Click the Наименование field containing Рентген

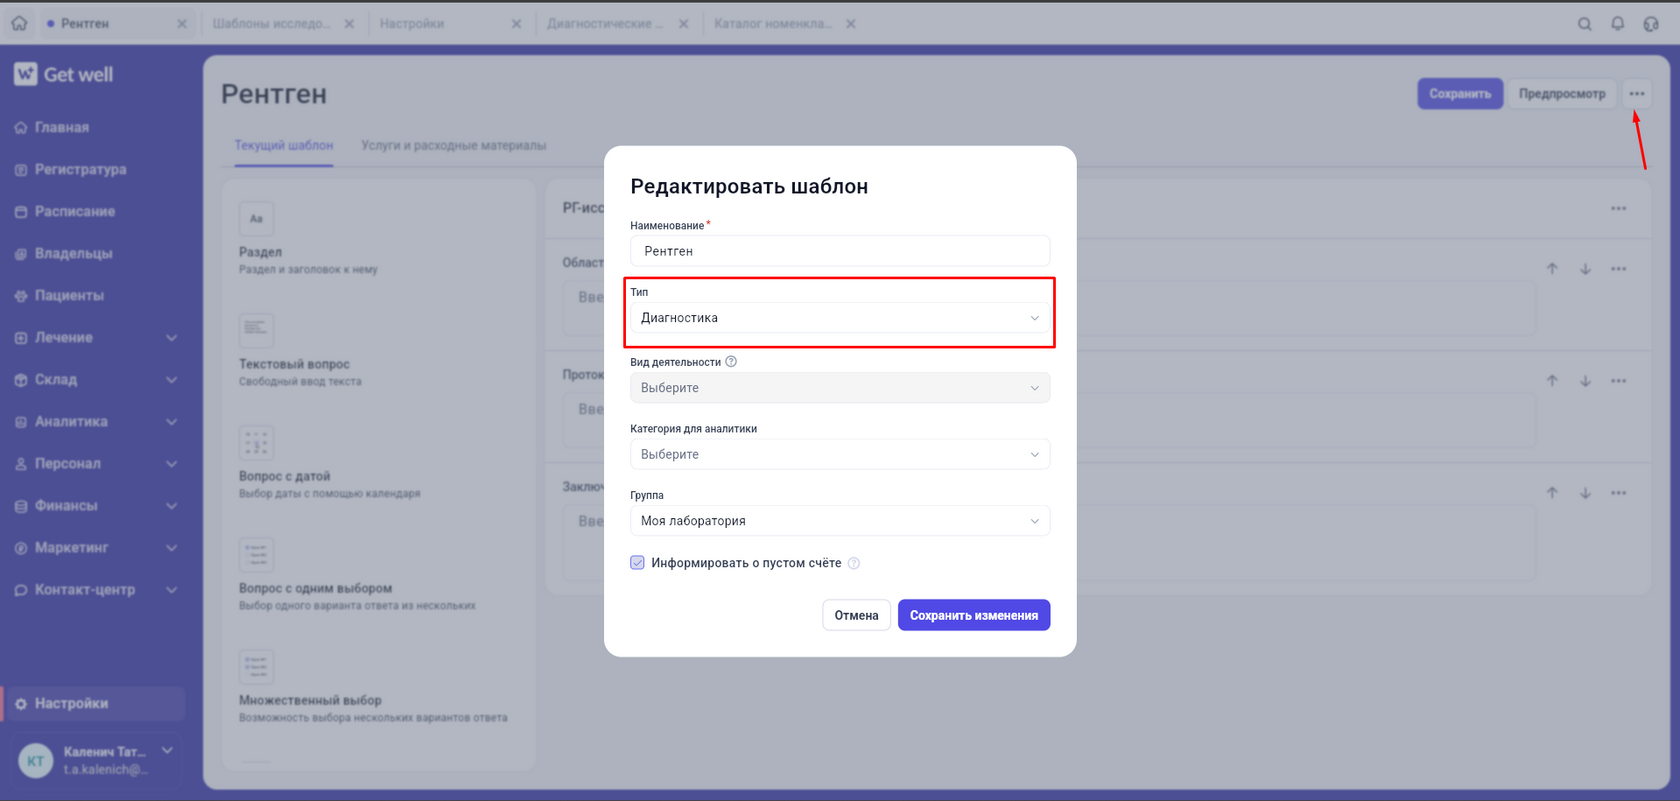pyautogui.click(x=840, y=251)
